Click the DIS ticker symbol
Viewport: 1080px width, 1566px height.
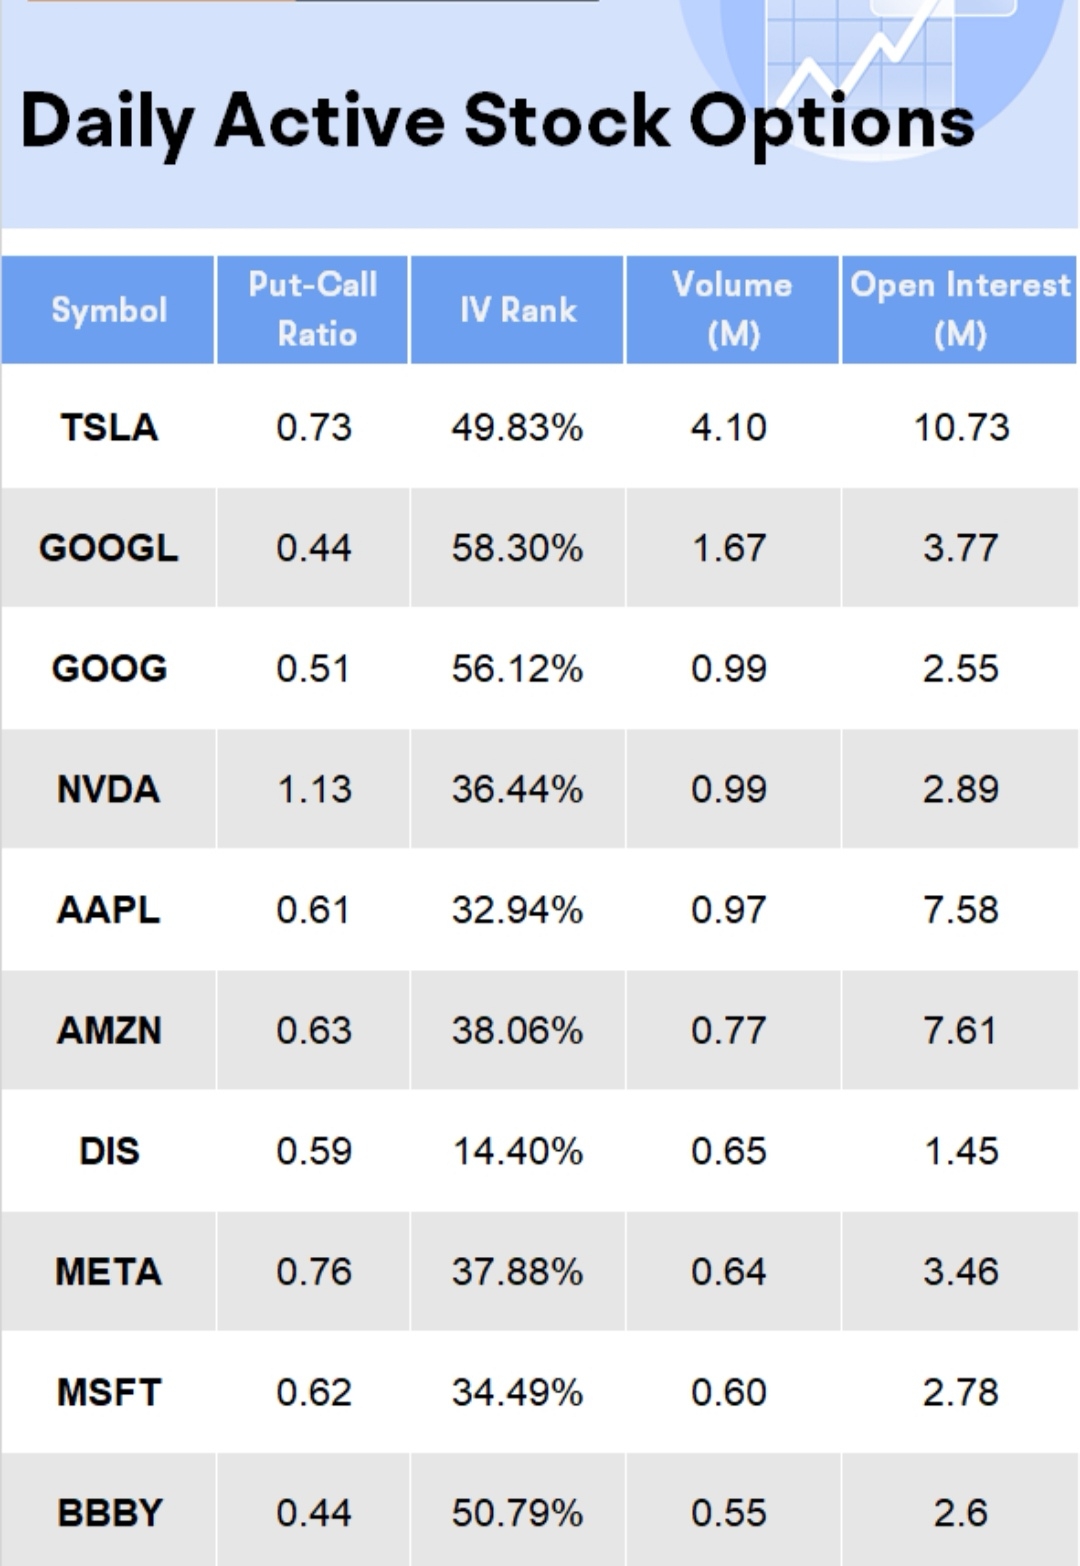(109, 1151)
